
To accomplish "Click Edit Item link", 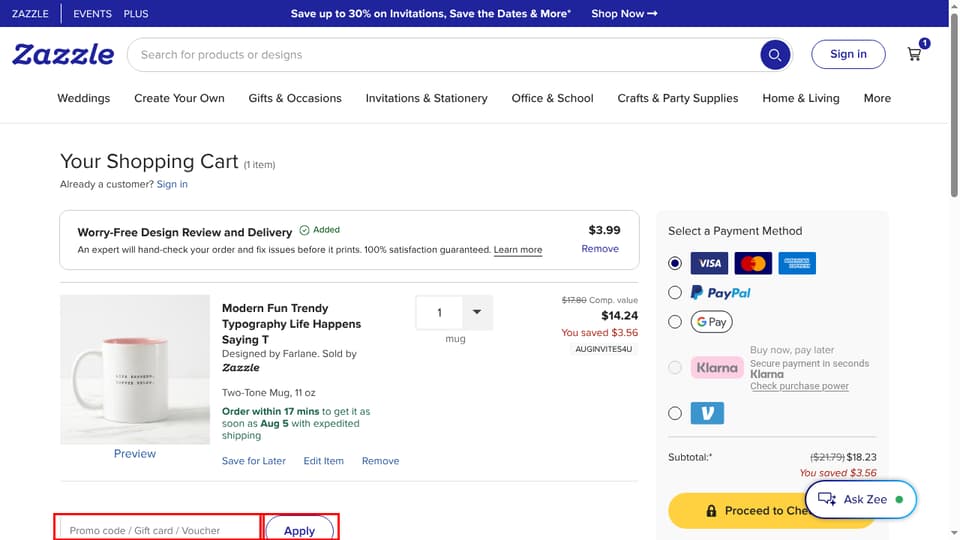I will point(323,461).
